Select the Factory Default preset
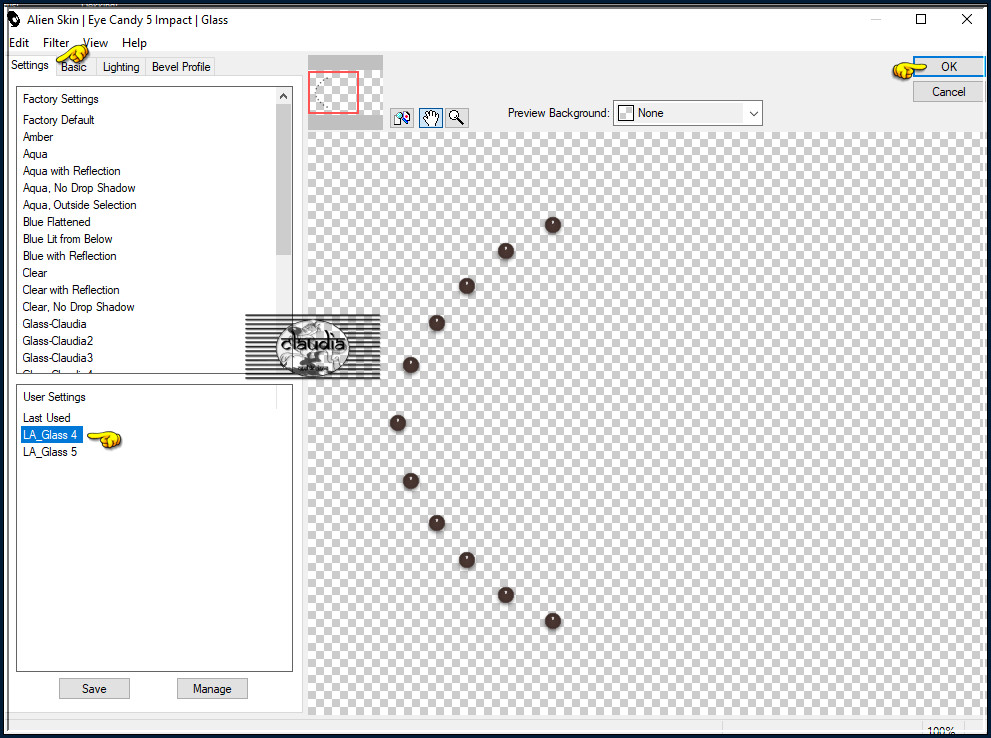Screen dimensions: 991x738 click(x=58, y=120)
